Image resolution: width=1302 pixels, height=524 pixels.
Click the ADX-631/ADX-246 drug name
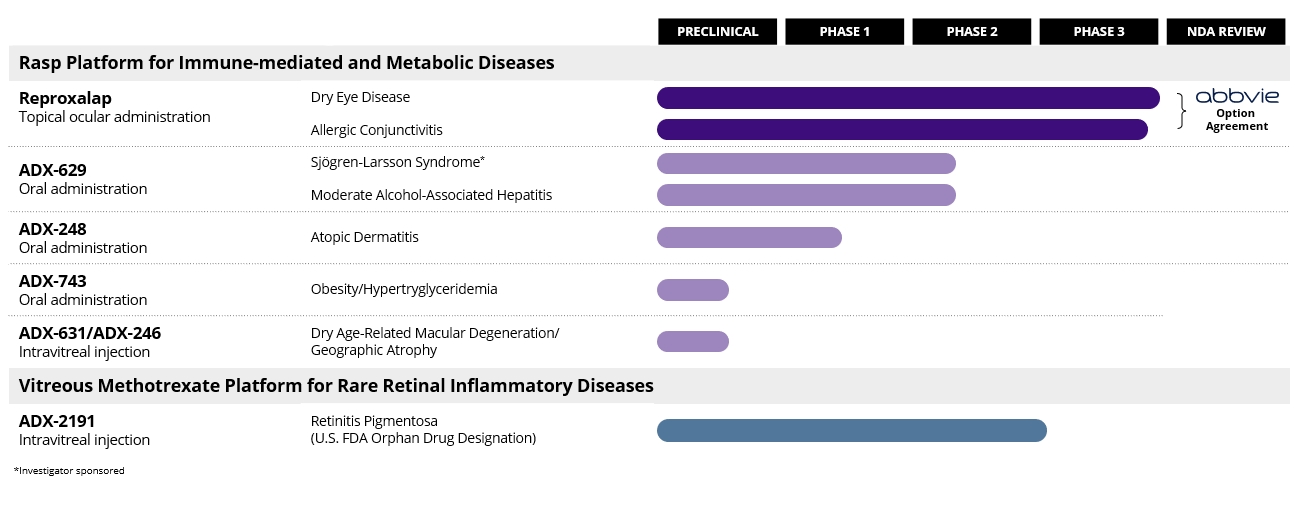tap(90, 333)
